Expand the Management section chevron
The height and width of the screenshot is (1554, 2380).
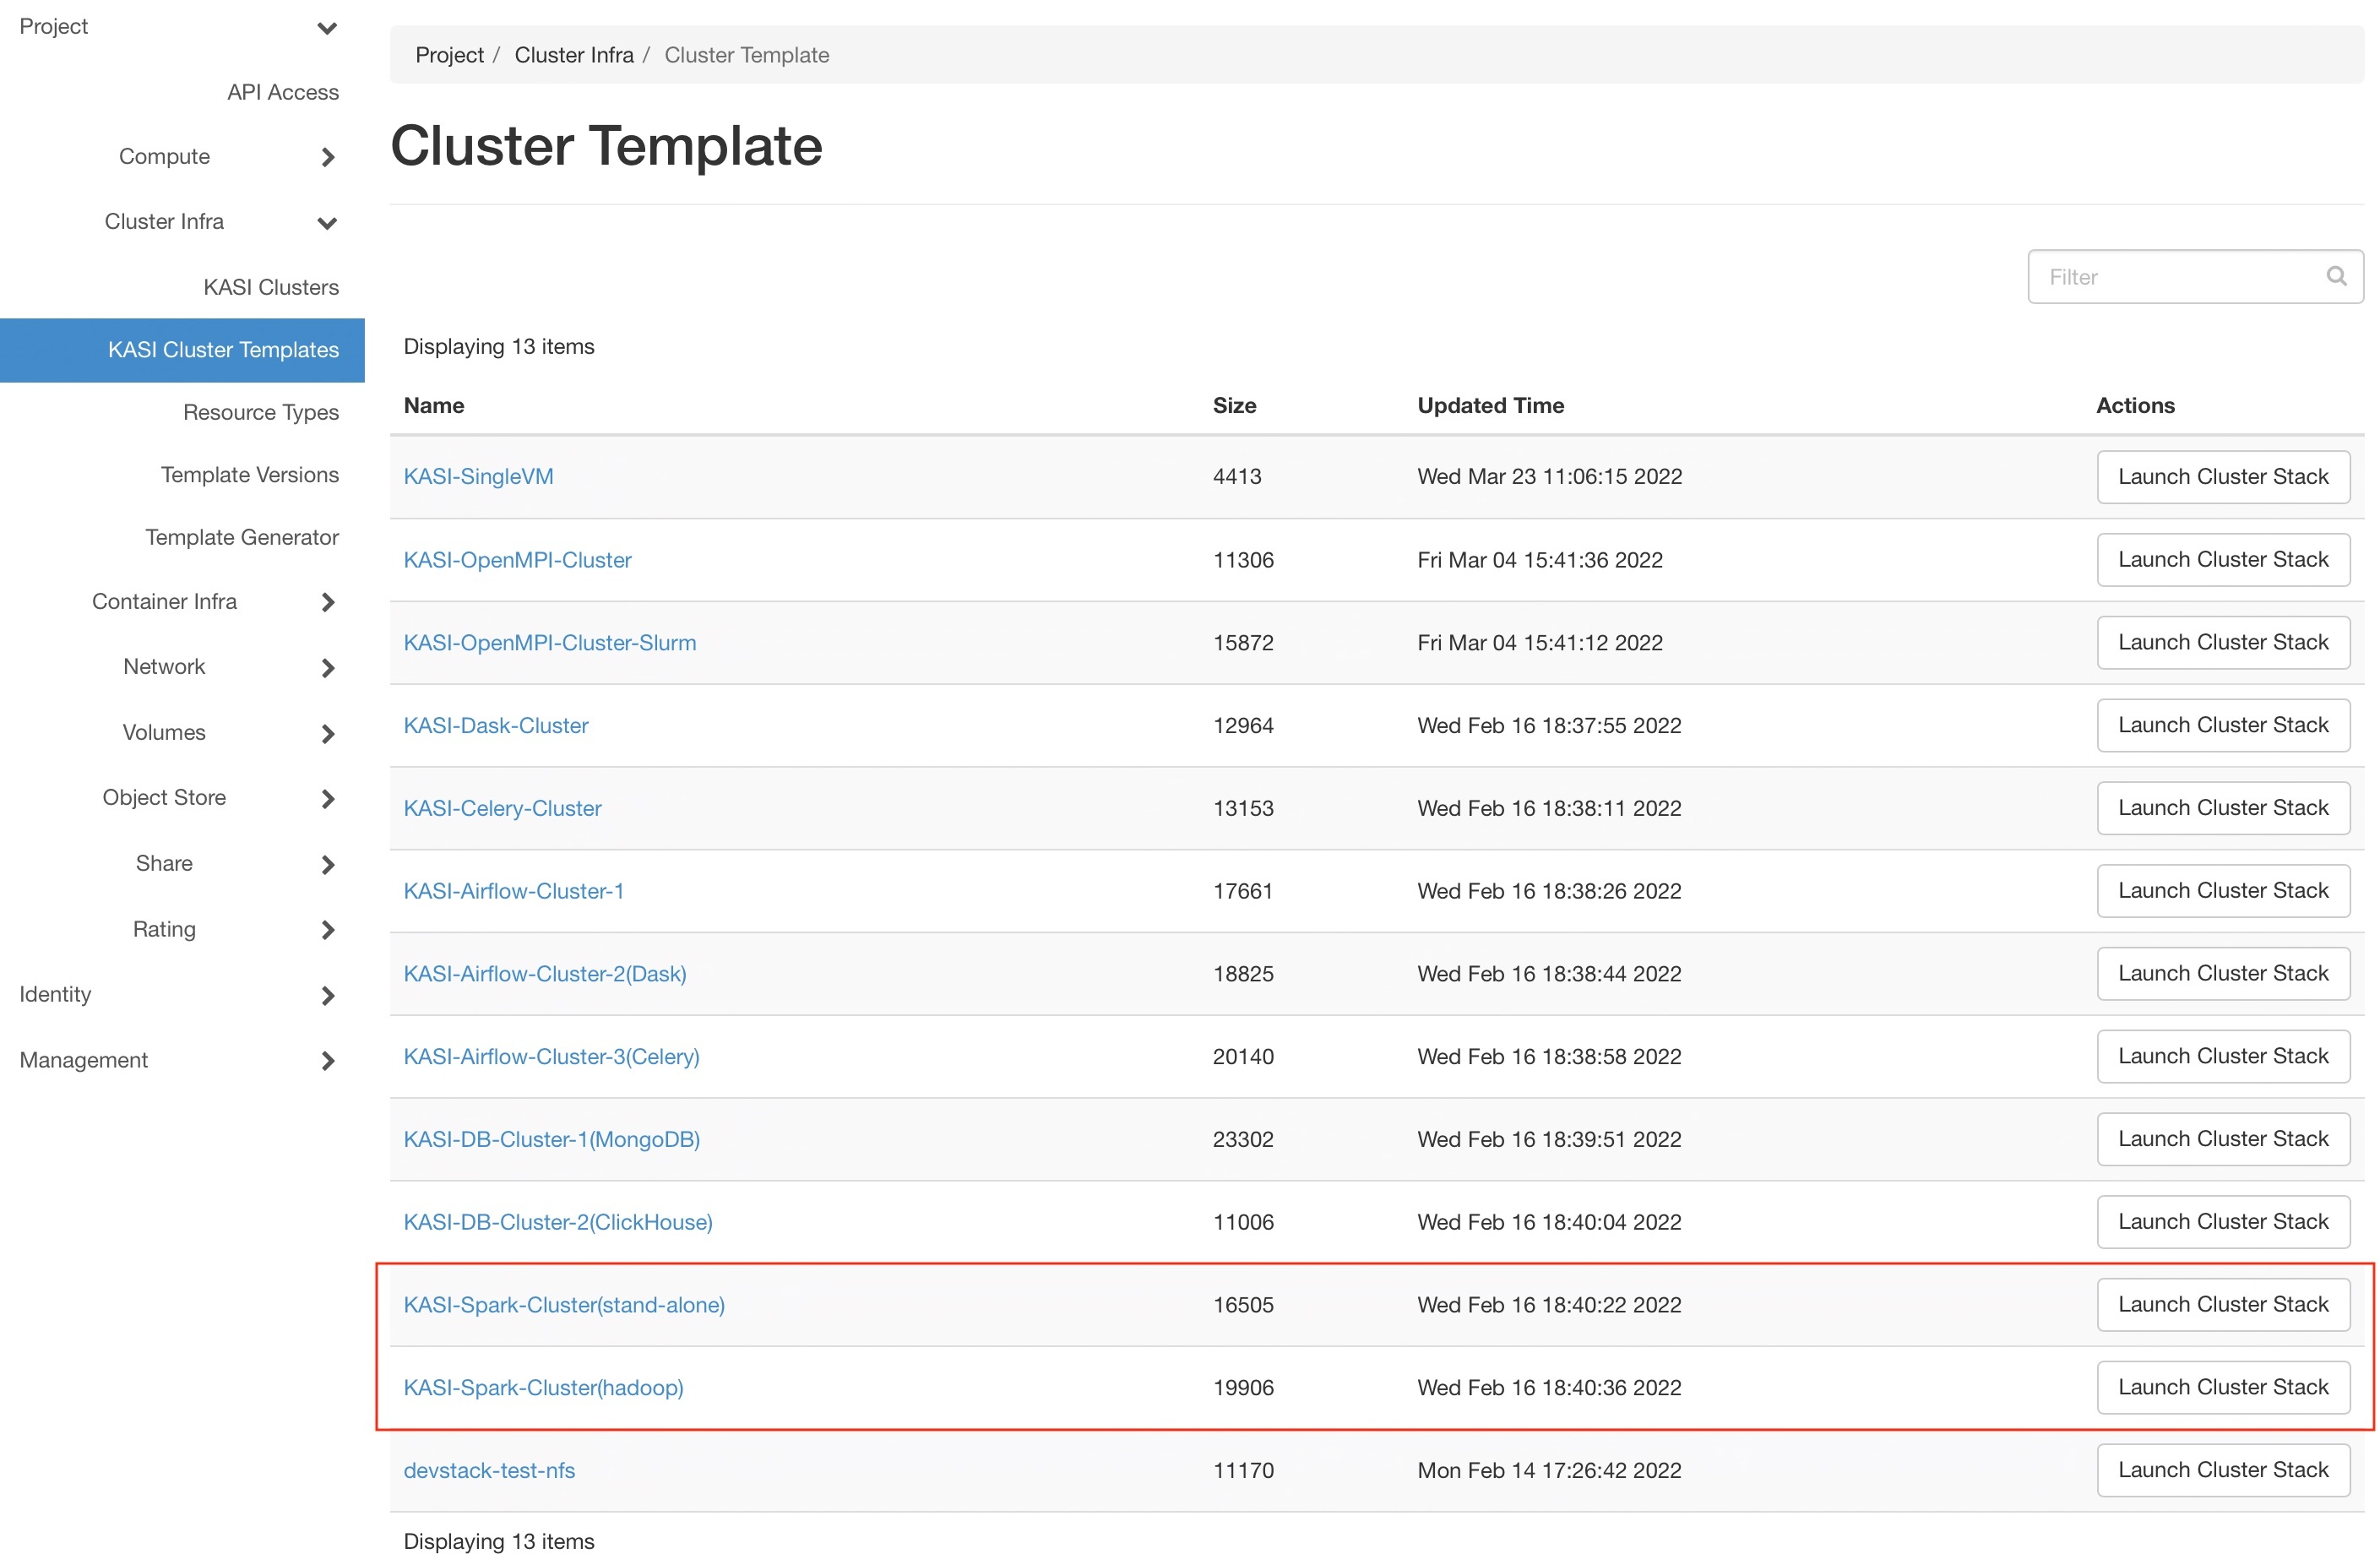[x=327, y=1061]
